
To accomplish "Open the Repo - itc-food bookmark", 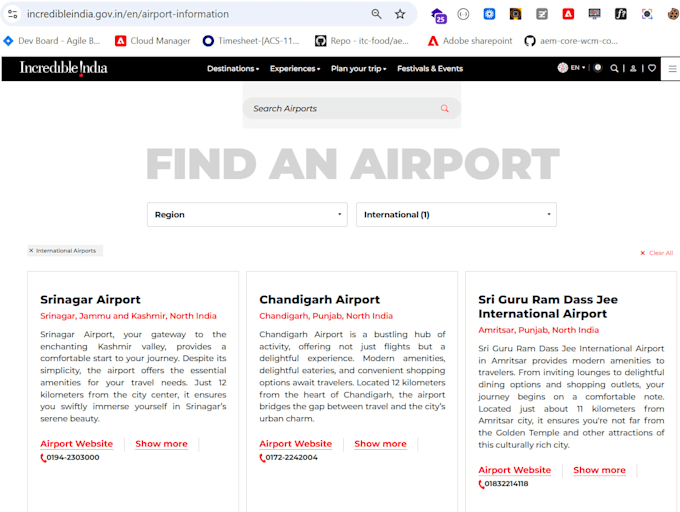I will coord(362,41).
